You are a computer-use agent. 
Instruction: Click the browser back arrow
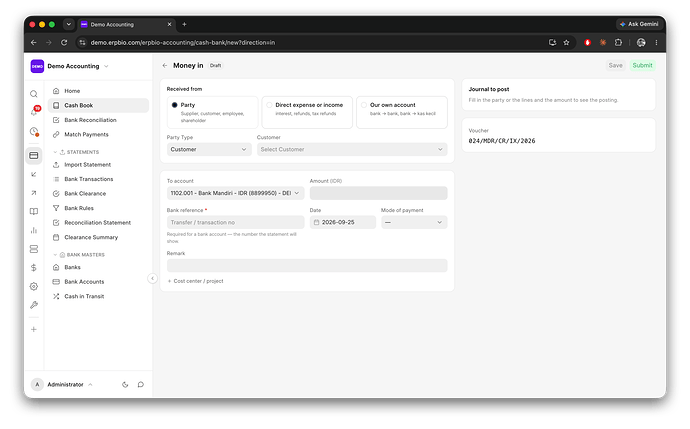34,43
